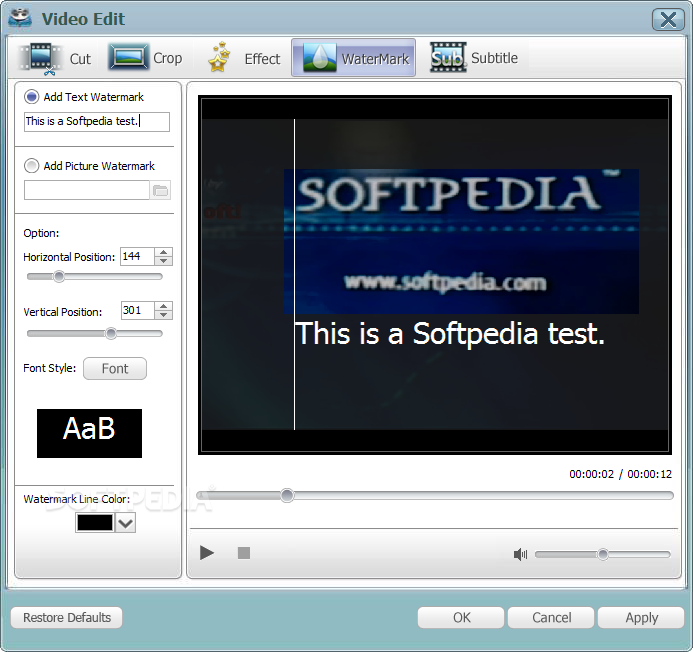Click the browse folder icon for picture watermark

[x=160, y=191]
